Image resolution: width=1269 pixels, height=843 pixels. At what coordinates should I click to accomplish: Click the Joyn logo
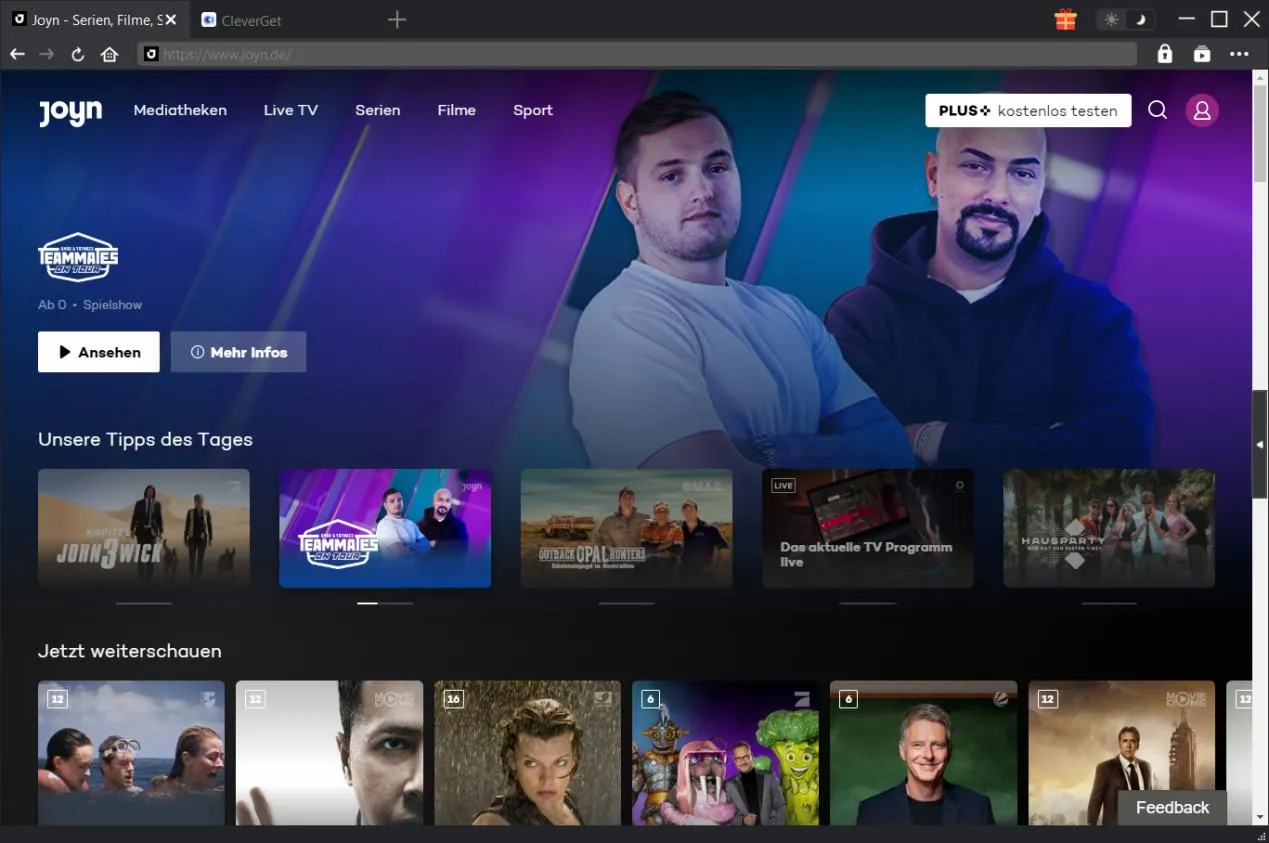pyautogui.click(x=70, y=112)
